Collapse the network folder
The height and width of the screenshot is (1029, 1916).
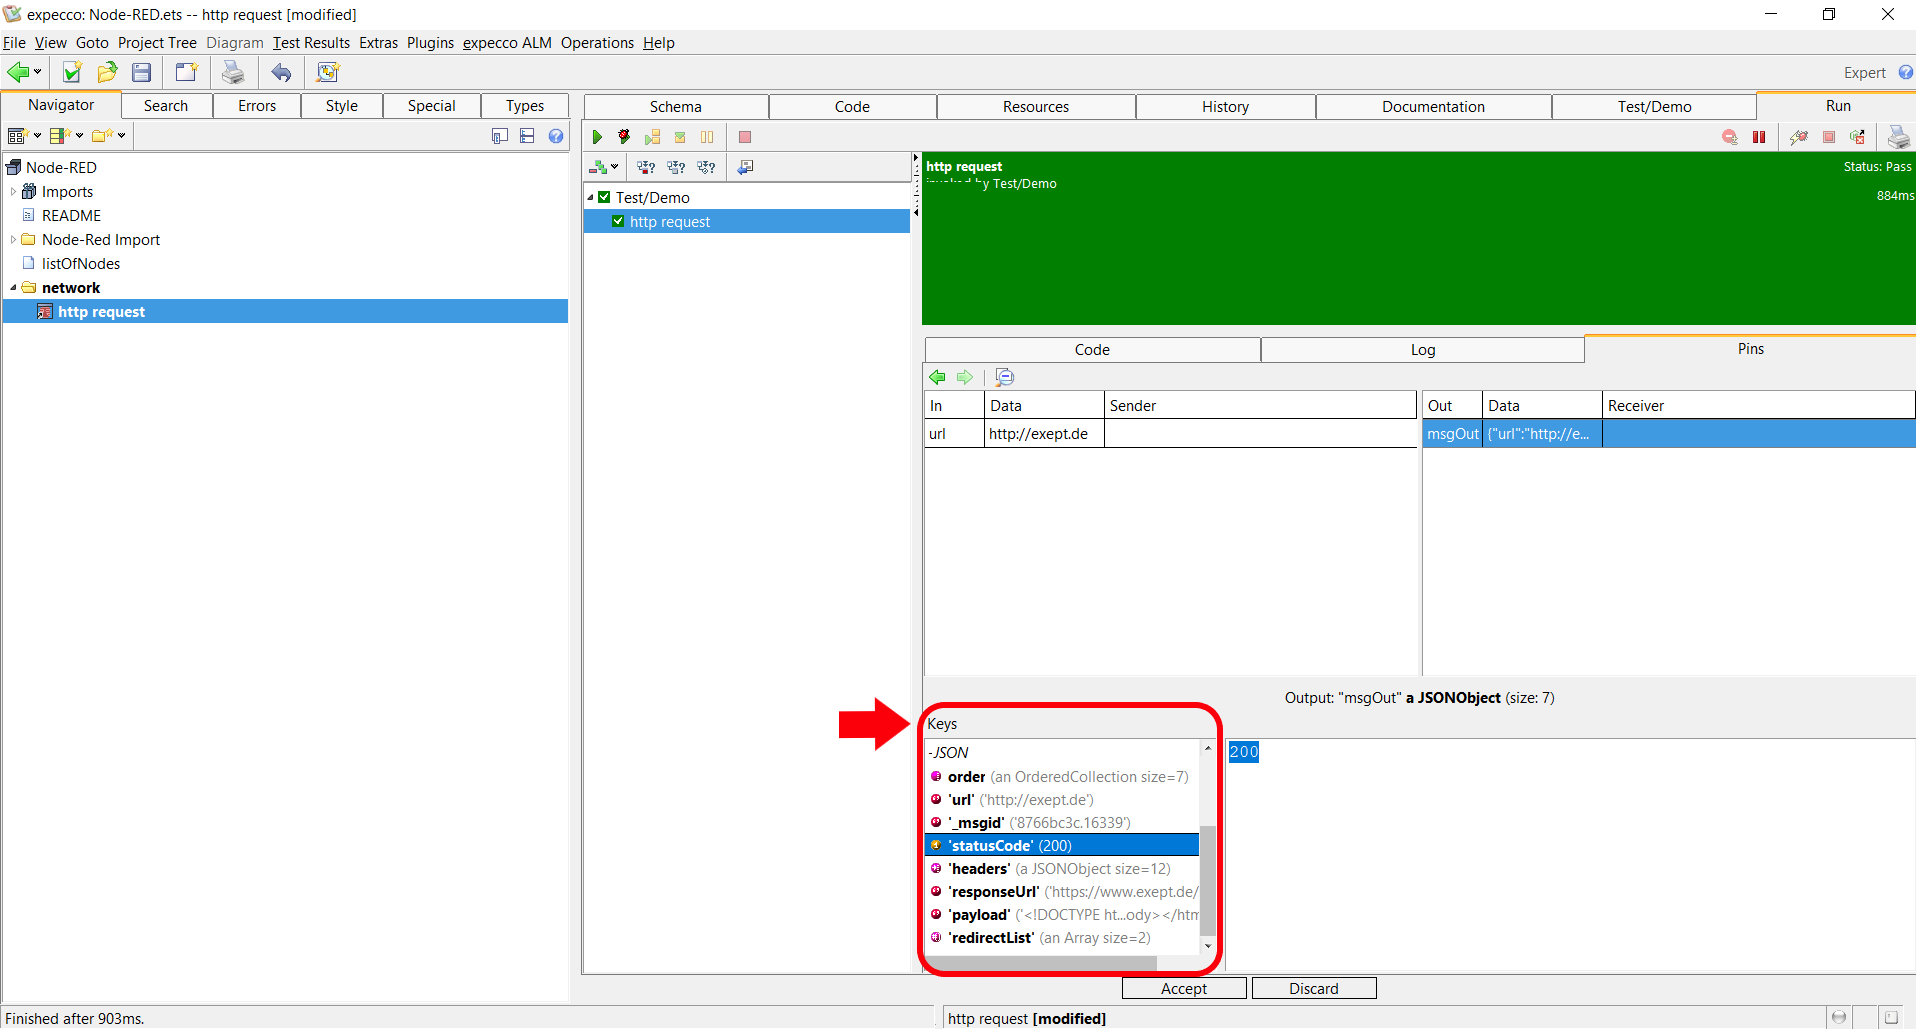coord(13,288)
